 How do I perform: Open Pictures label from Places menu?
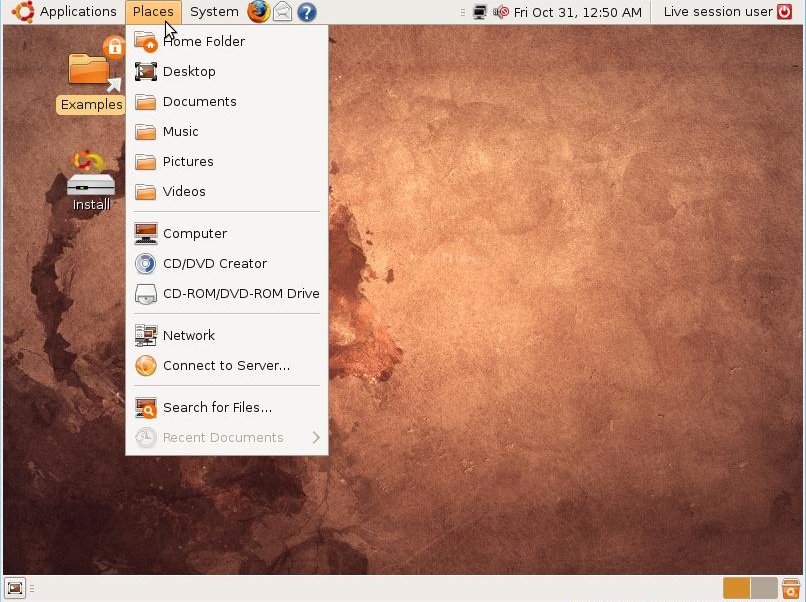pyautogui.click(x=188, y=161)
